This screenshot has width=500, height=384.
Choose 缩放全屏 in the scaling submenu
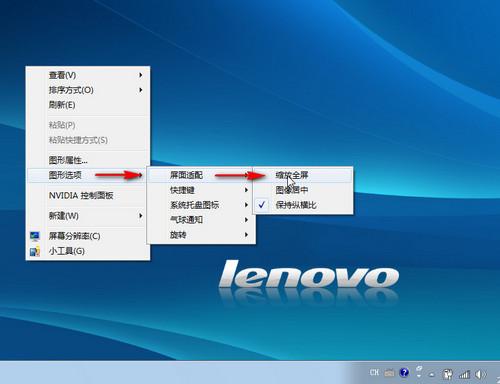(x=303, y=175)
